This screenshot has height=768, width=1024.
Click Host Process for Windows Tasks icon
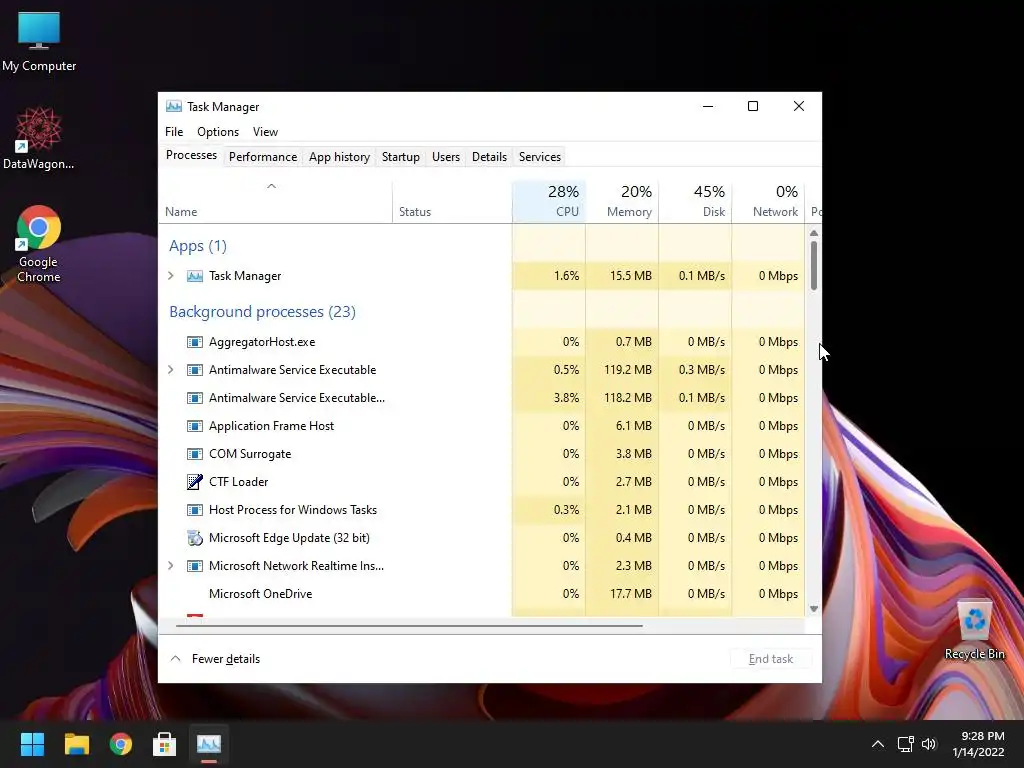(x=195, y=510)
